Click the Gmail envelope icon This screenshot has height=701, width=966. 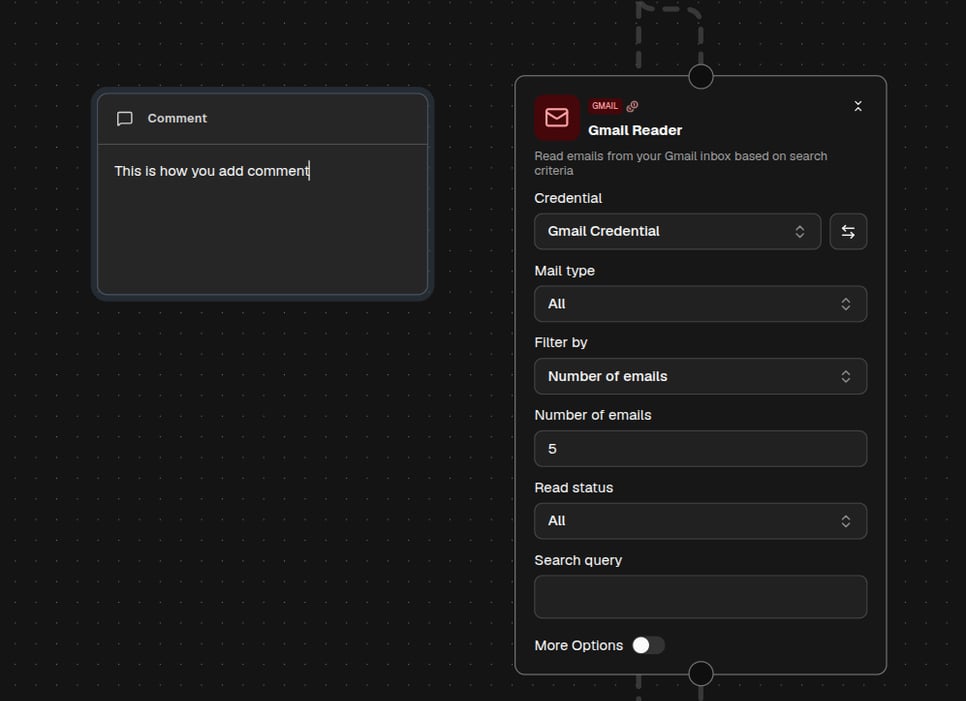(557, 117)
